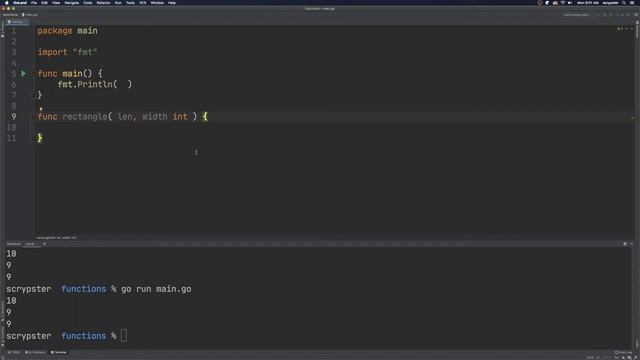Click the main.go breadcrumb in the navigation bar
The image size is (640, 360).
pos(30,15)
